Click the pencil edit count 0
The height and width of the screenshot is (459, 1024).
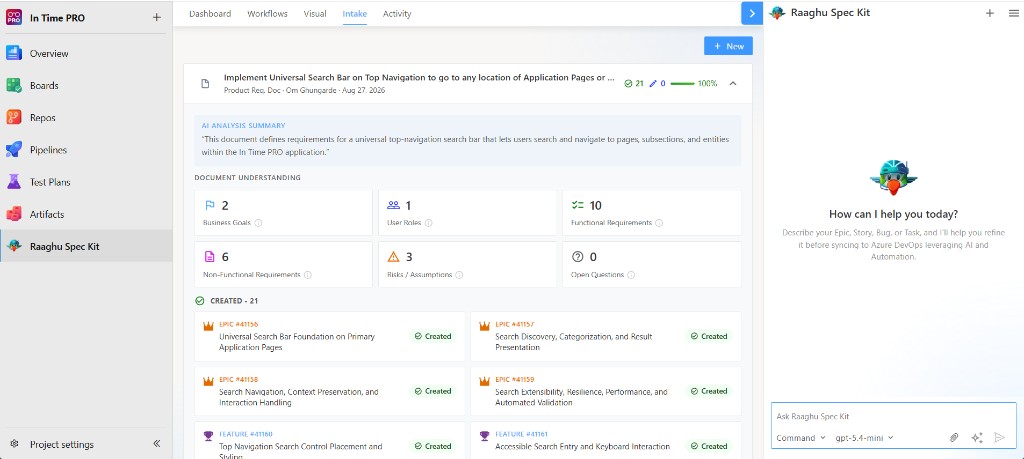[657, 84]
